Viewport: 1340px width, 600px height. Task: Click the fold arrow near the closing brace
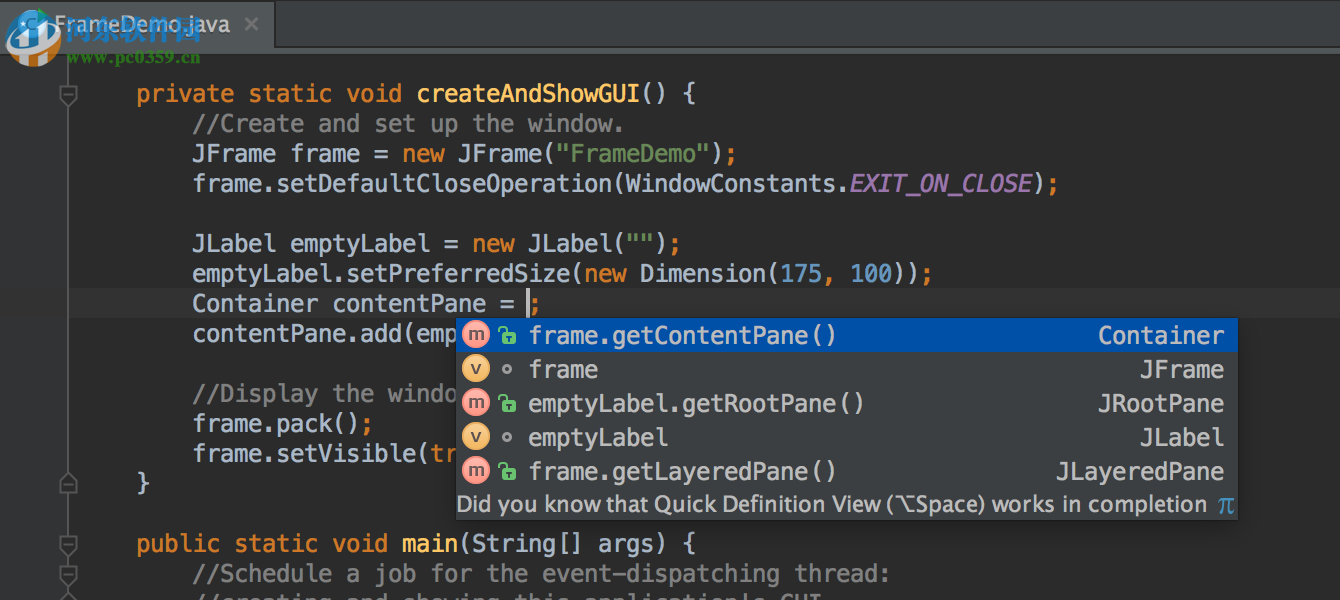[68, 482]
